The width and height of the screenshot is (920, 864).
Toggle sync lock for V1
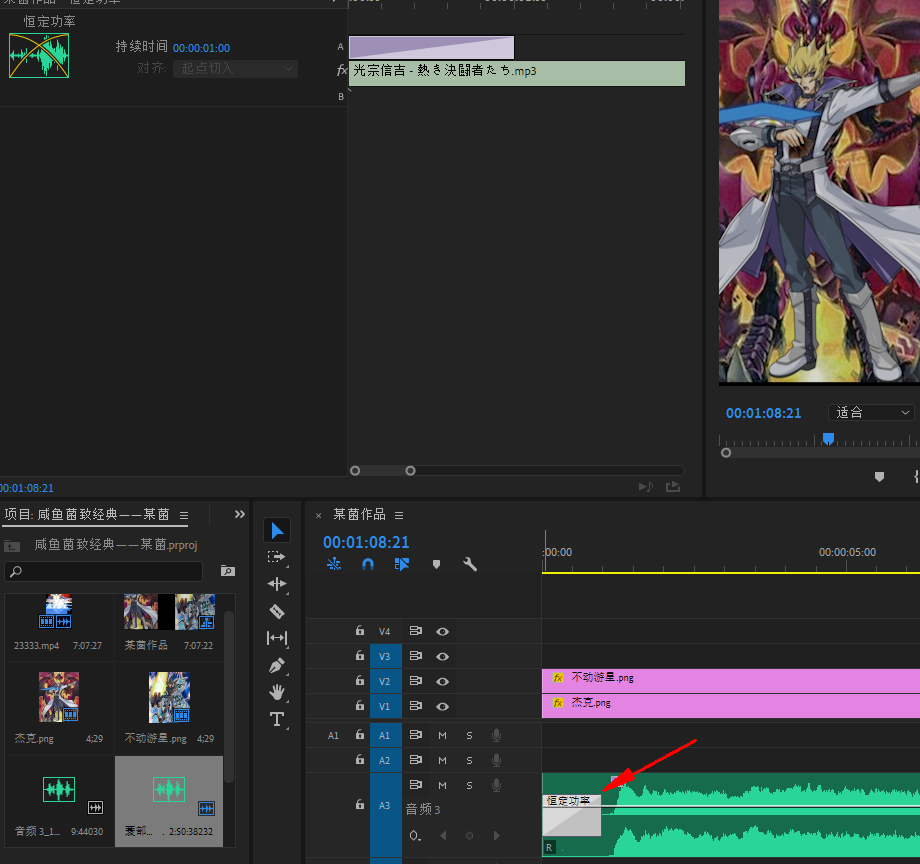click(x=415, y=706)
